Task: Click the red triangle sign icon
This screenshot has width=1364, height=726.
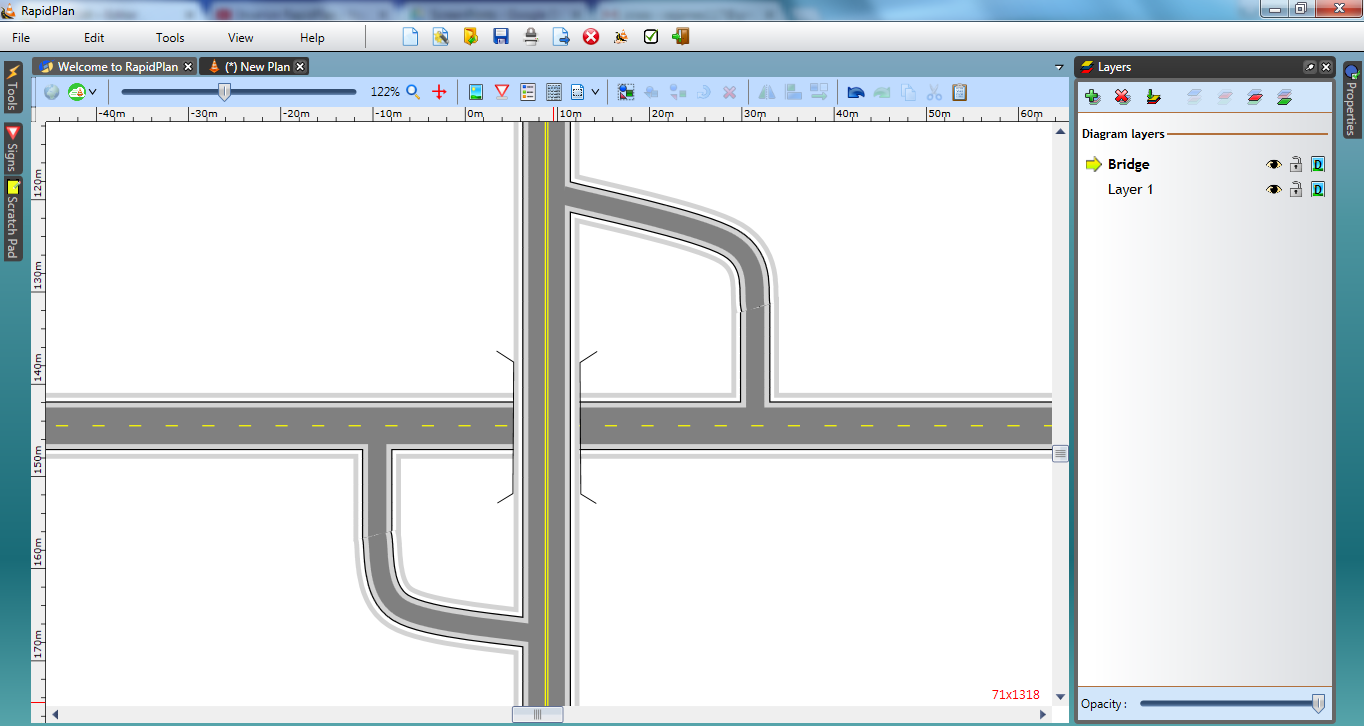Action: (502, 92)
